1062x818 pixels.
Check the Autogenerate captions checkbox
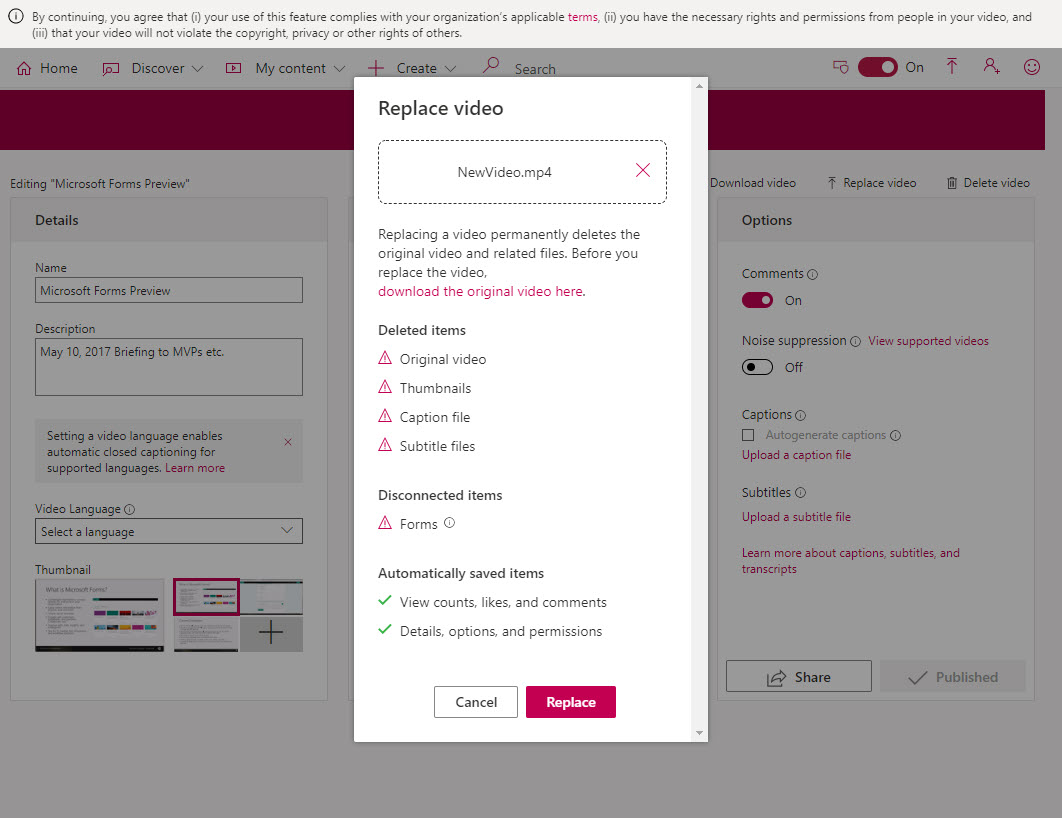point(748,435)
